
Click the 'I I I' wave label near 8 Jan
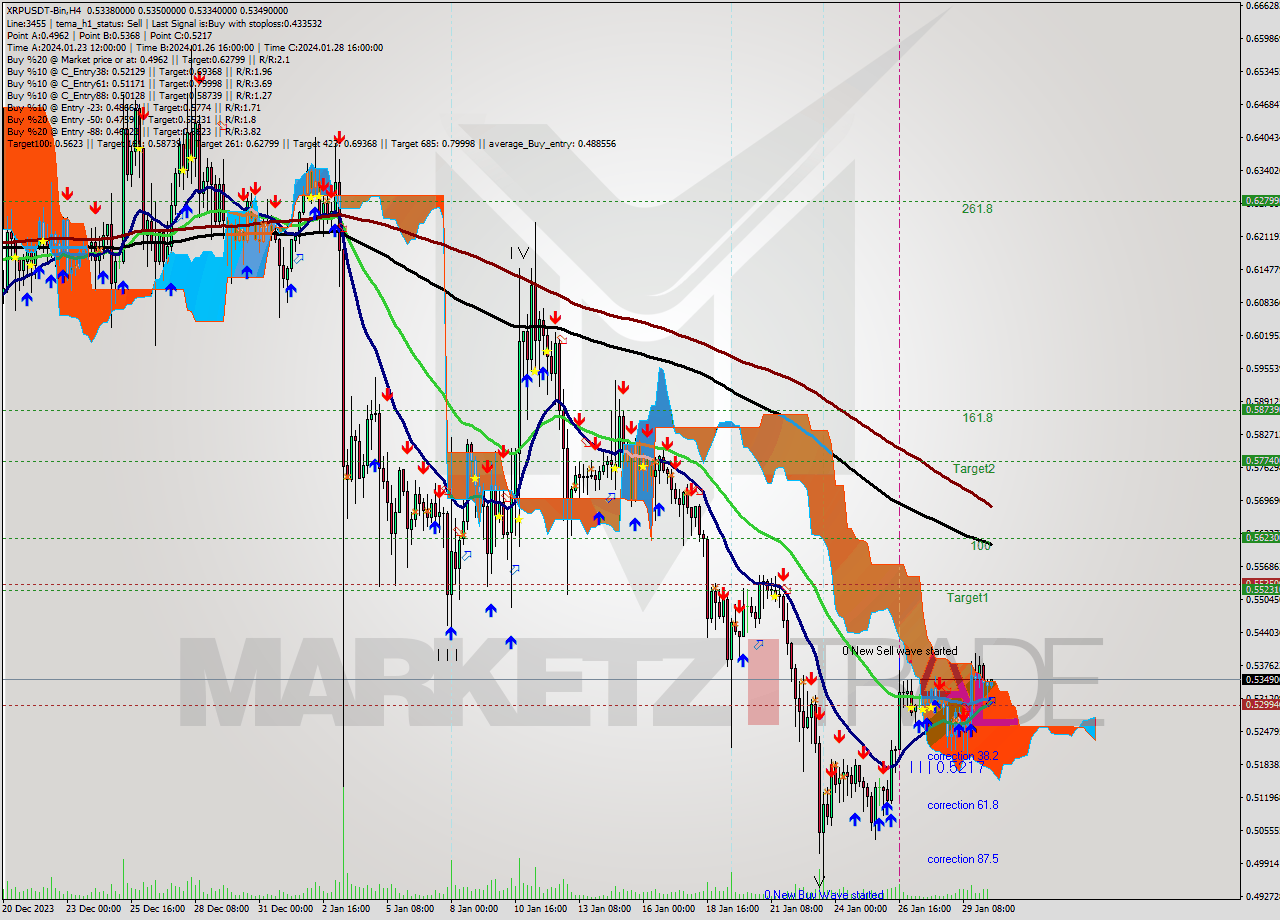pyautogui.click(x=448, y=655)
